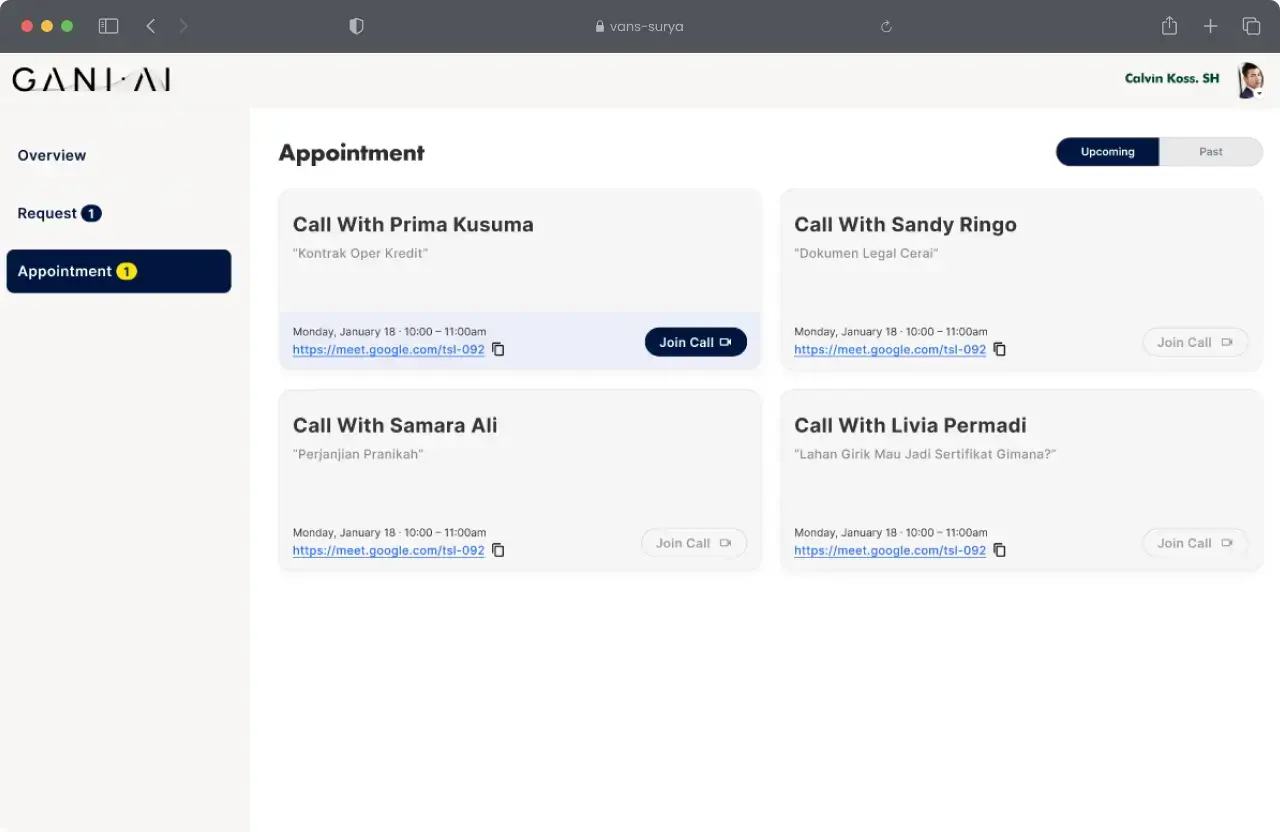
Task: Open Calvin Koss's profile menu
Action: [1171, 78]
